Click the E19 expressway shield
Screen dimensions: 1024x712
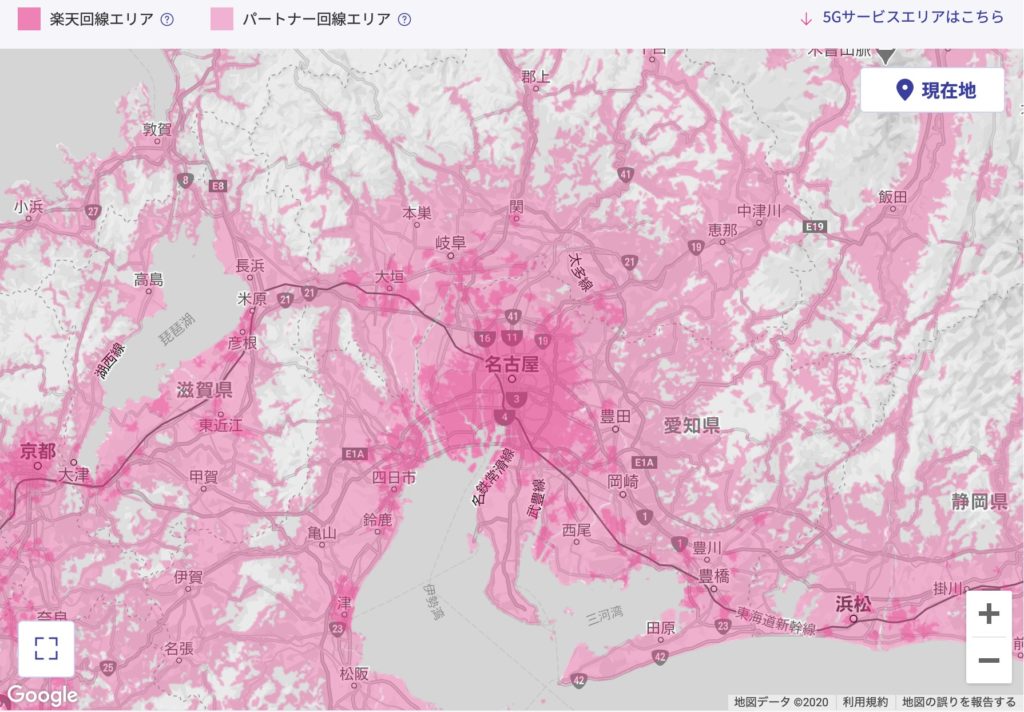815,227
